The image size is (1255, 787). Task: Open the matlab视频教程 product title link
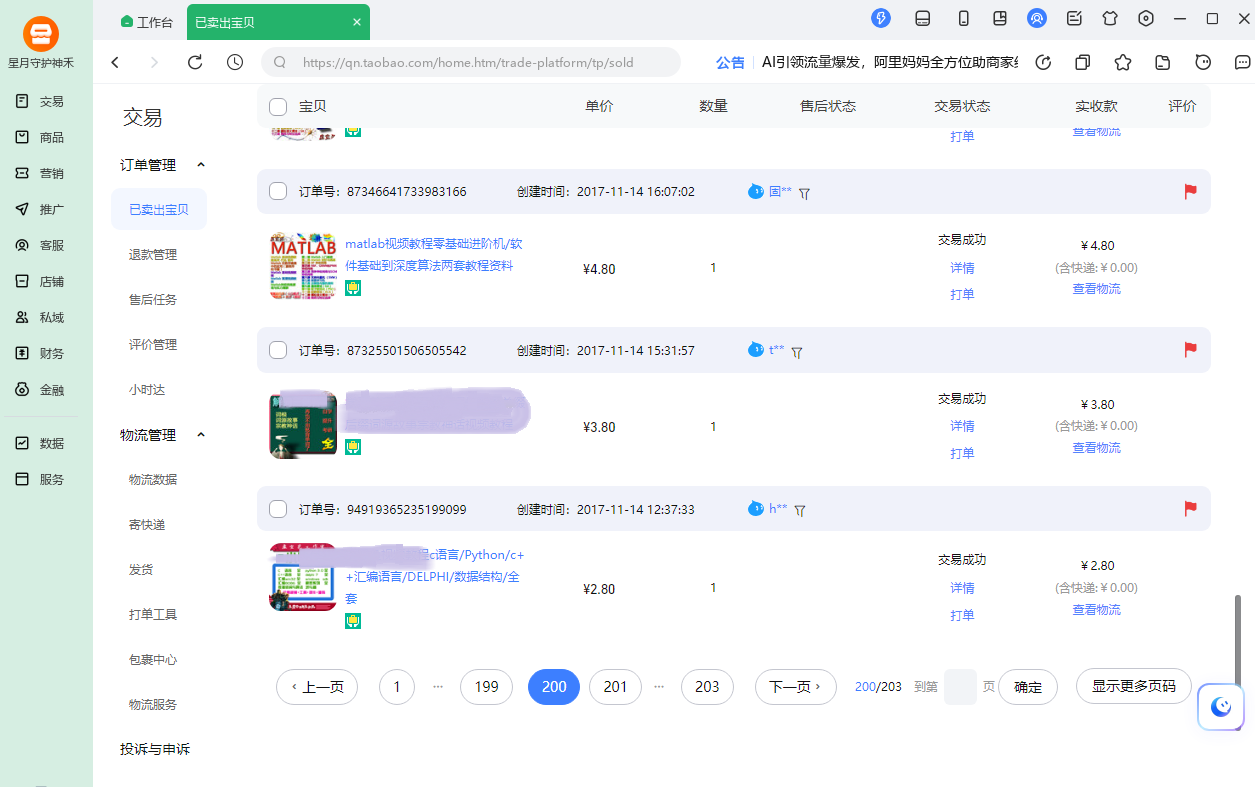[434, 255]
